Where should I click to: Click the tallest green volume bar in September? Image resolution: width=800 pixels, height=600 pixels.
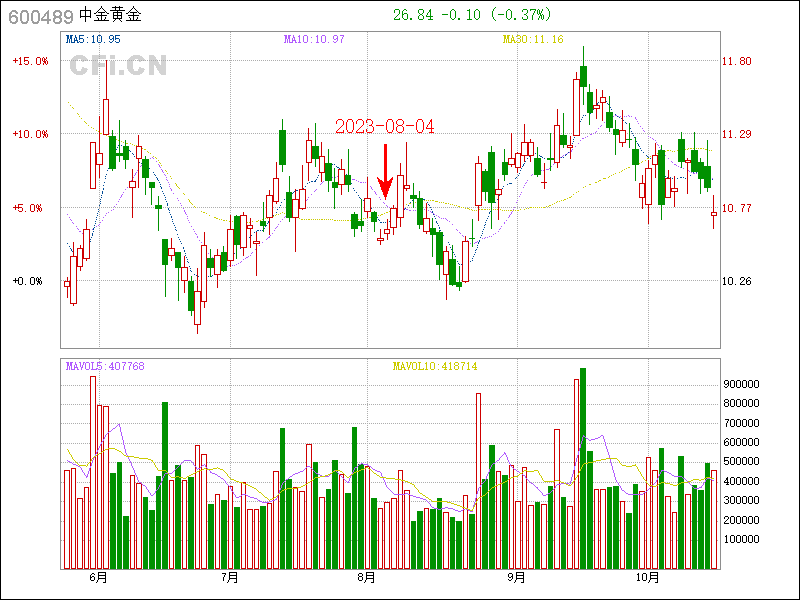pyautogui.click(x=583, y=468)
